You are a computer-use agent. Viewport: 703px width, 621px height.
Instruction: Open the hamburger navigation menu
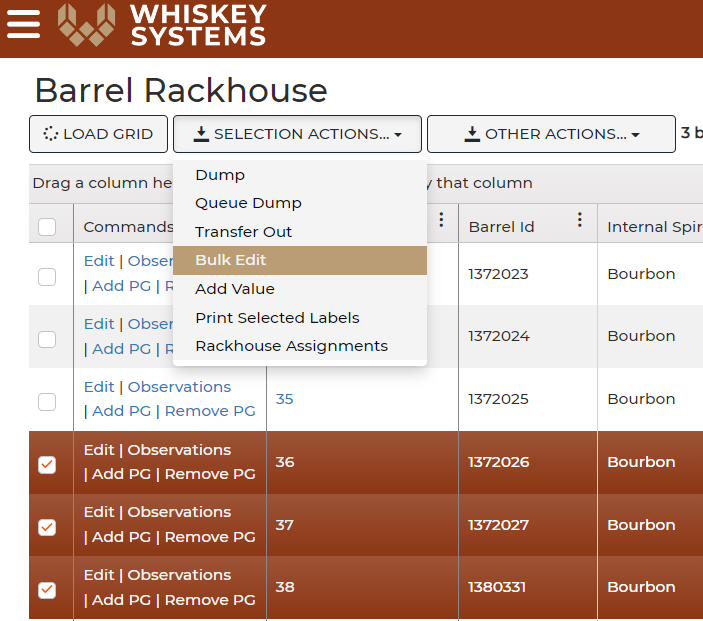click(23, 24)
